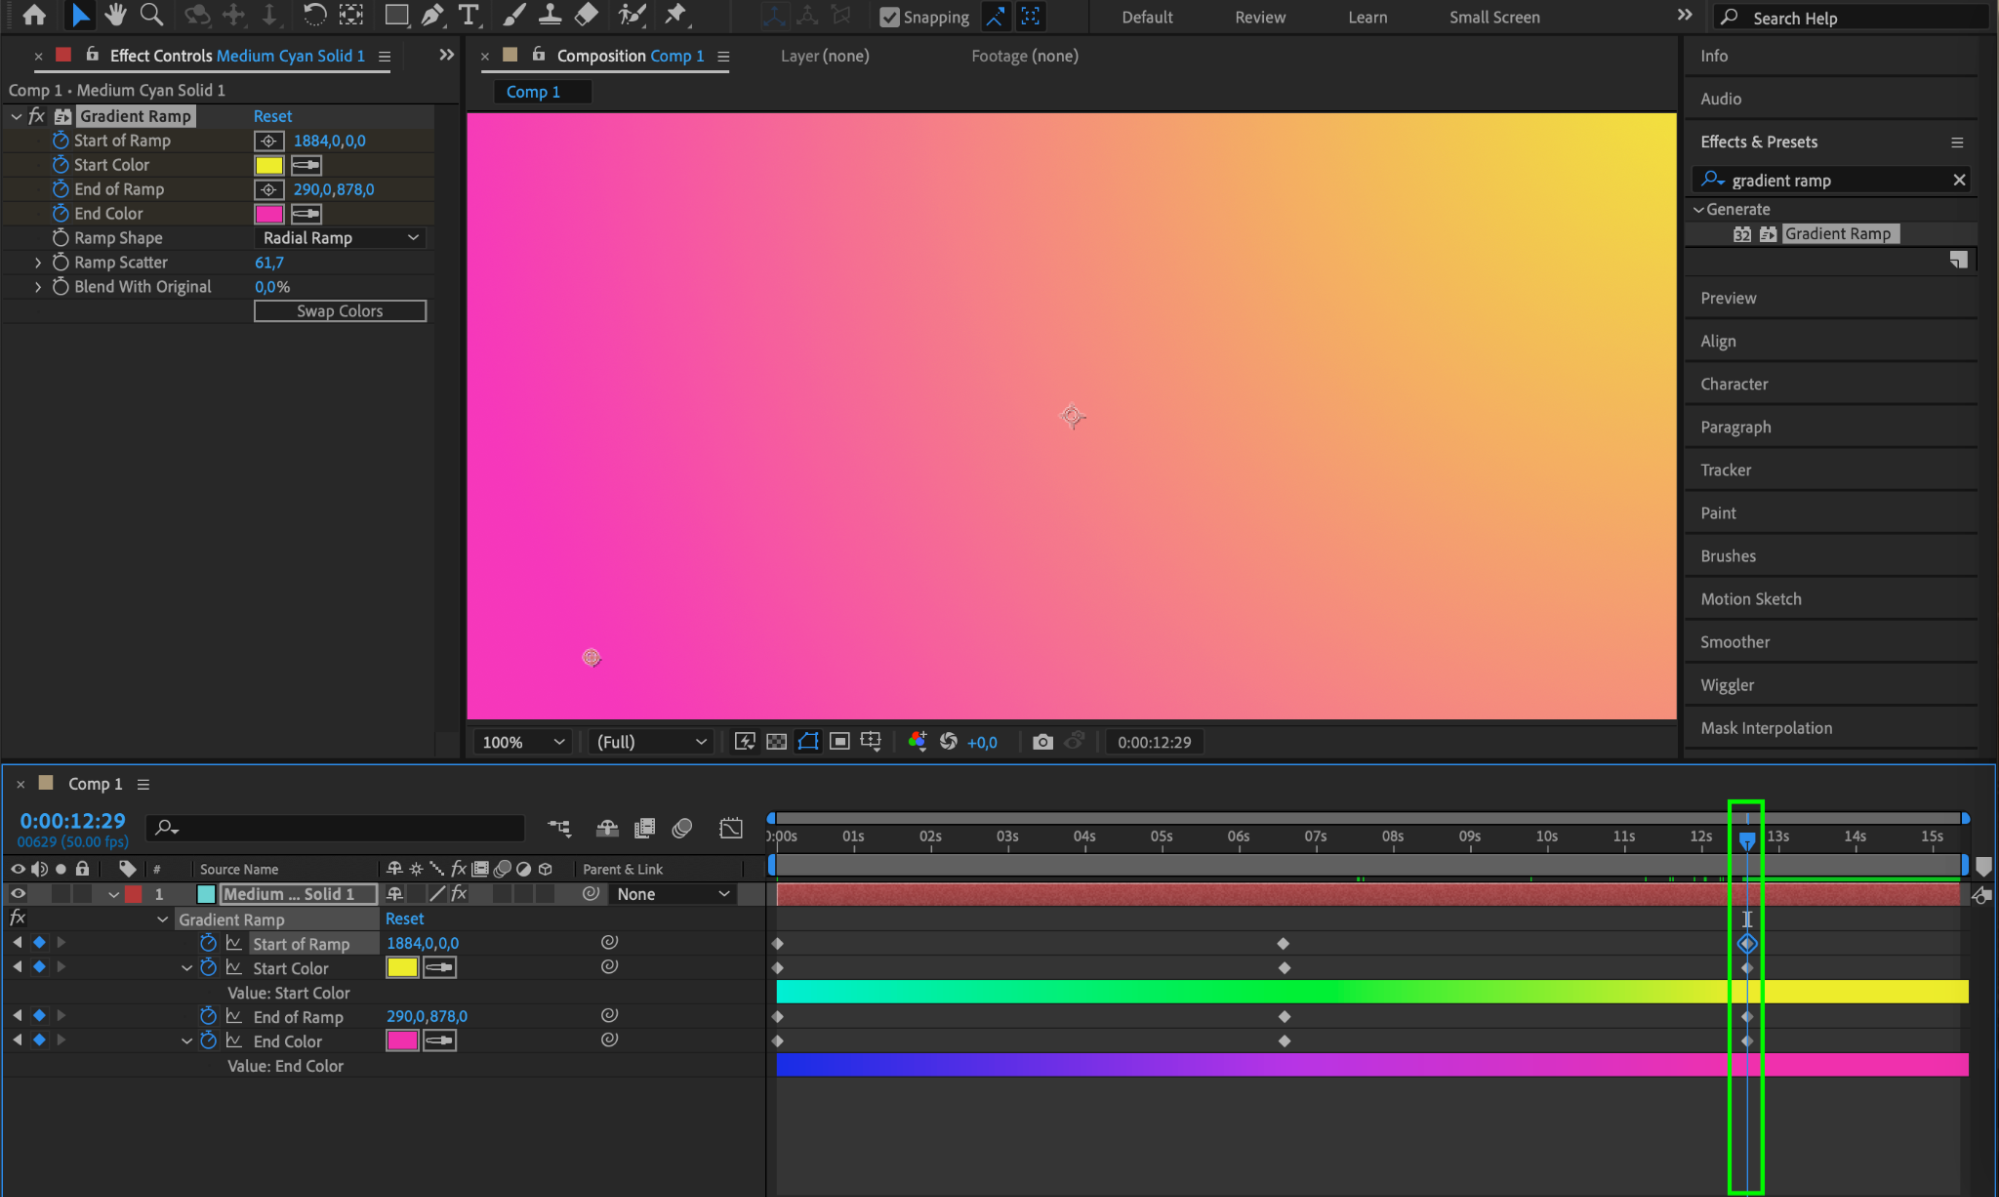Click the Home icon
The image size is (1999, 1197).
34,15
